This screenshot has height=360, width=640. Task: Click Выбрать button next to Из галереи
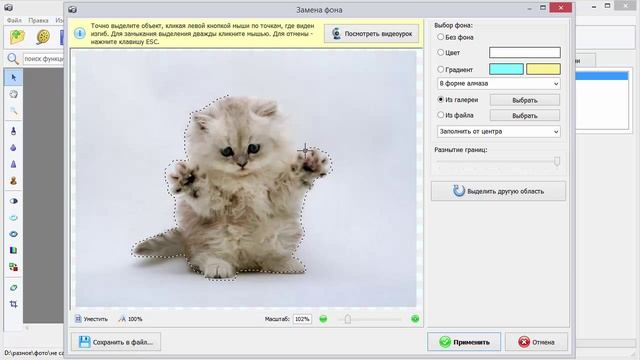[x=525, y=100]
